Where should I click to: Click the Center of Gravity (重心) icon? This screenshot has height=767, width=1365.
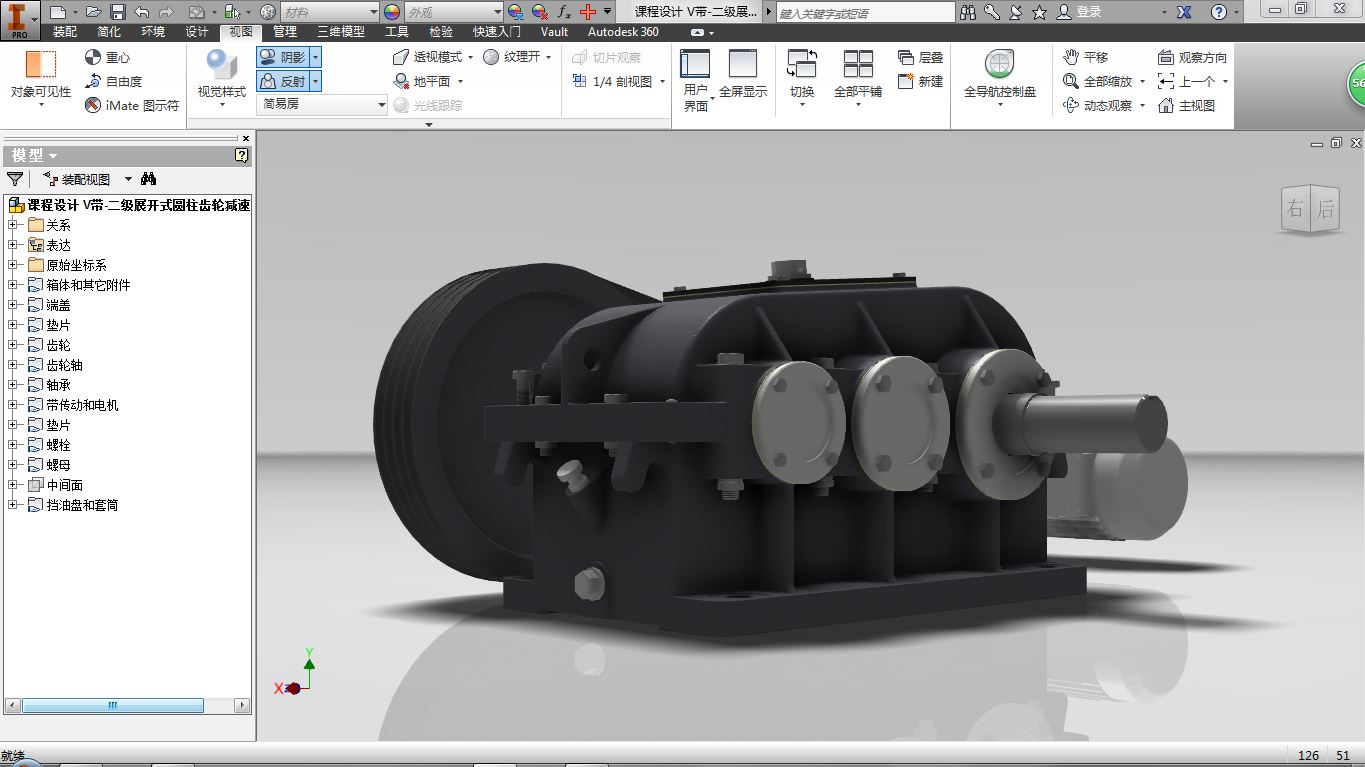click(x=94, y=58)
